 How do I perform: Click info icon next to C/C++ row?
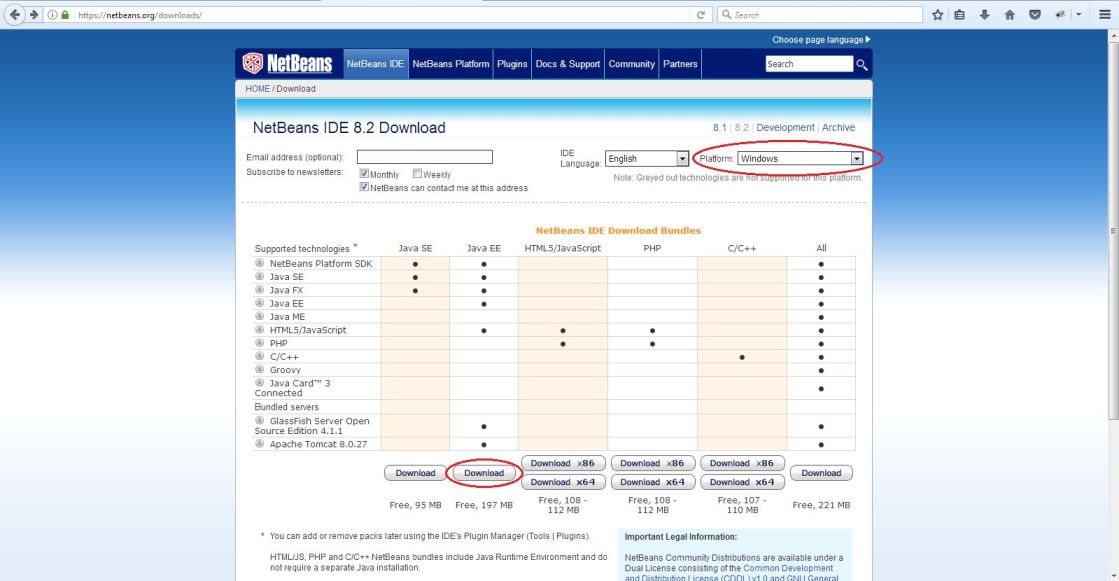(260, 356)
